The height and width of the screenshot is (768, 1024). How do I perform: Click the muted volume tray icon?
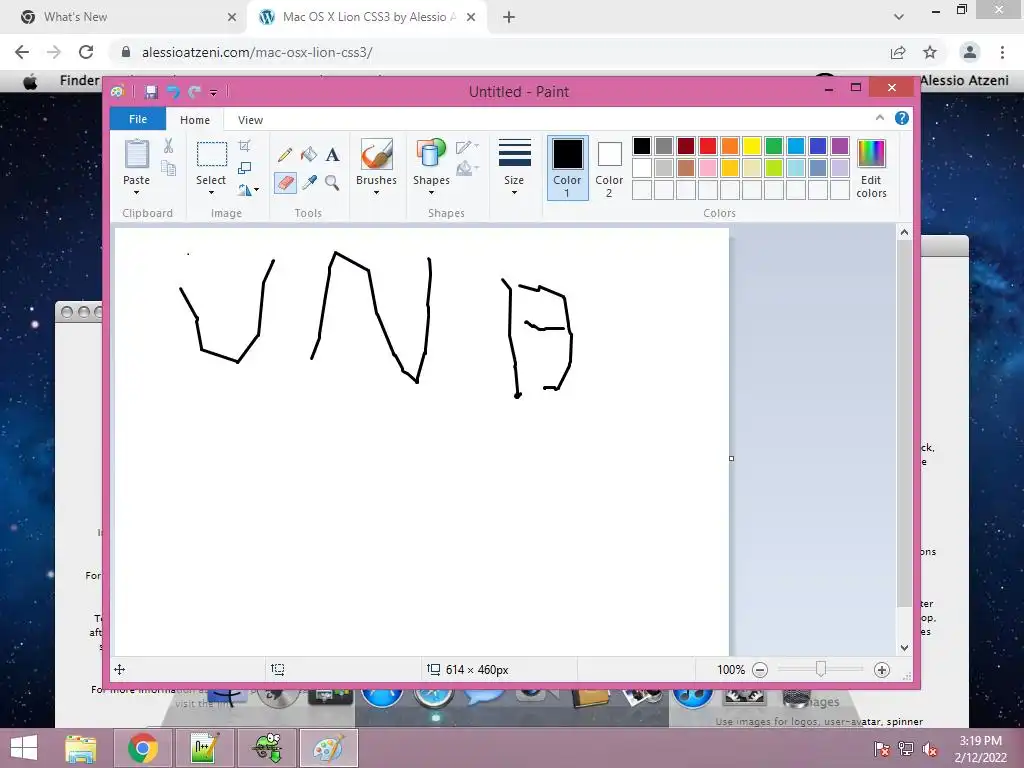point(929,749)
